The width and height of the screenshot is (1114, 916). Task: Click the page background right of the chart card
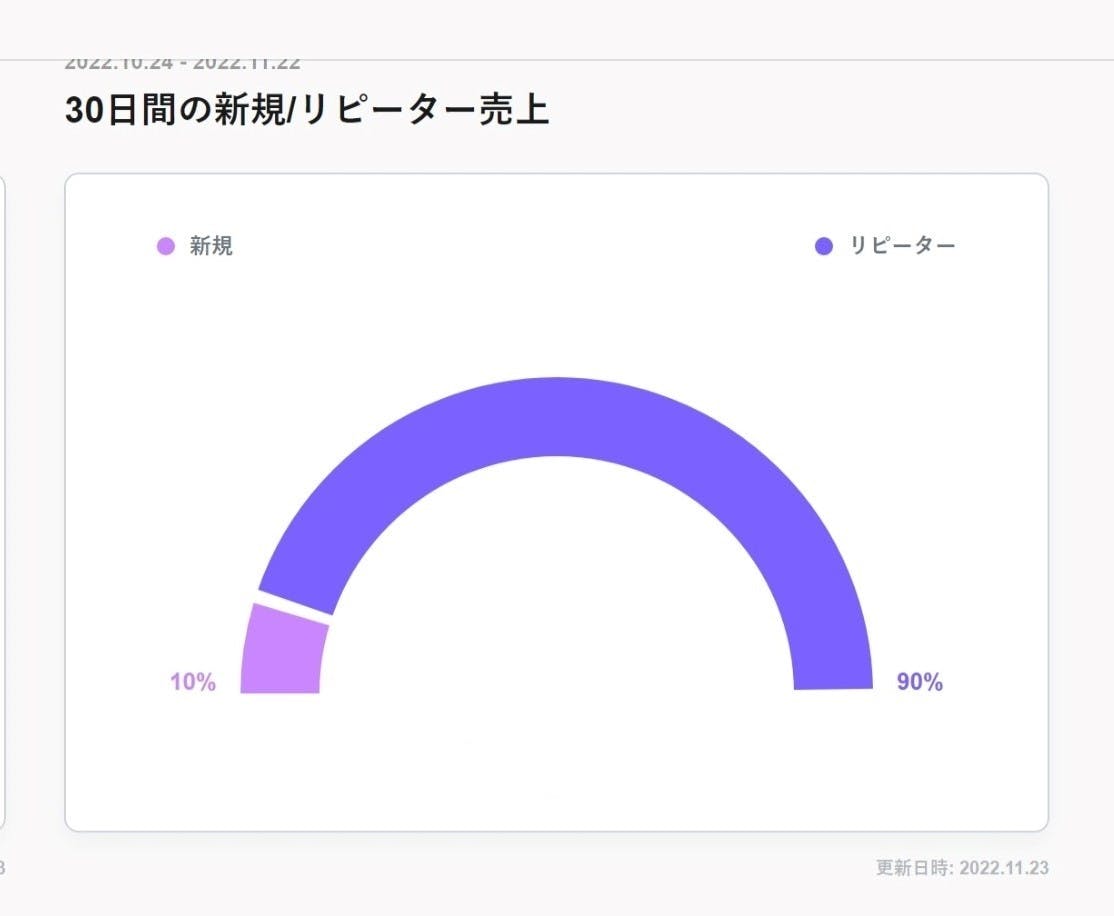1082,500
